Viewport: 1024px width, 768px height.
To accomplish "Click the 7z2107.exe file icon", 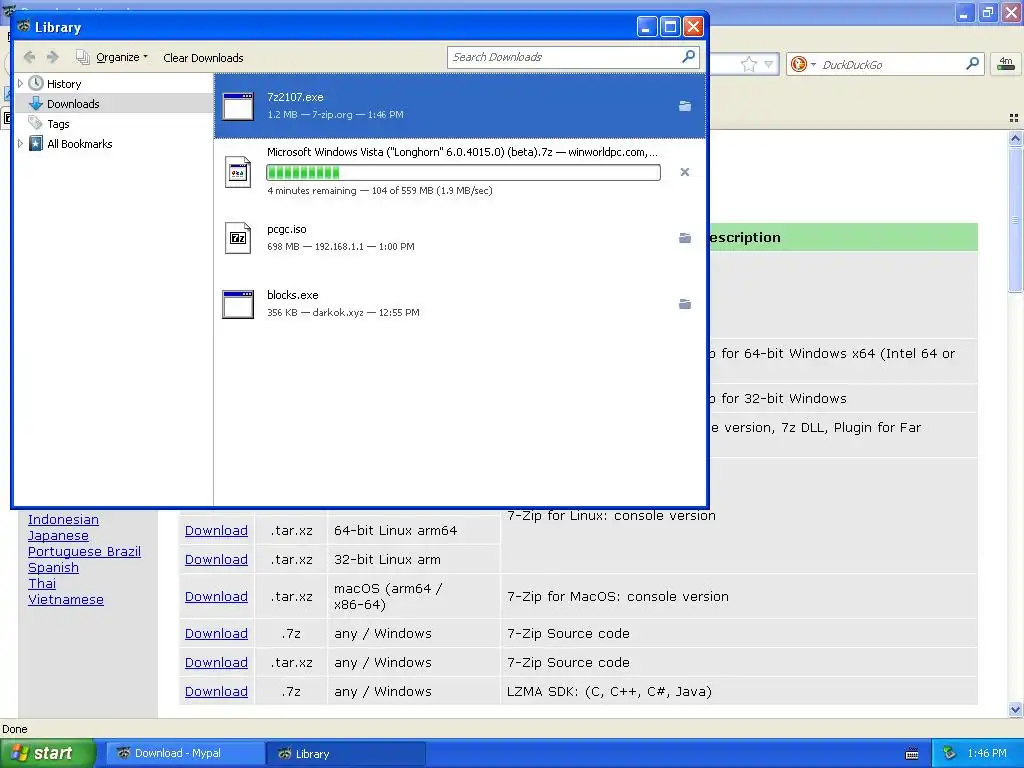I will (x=238, y=106).
